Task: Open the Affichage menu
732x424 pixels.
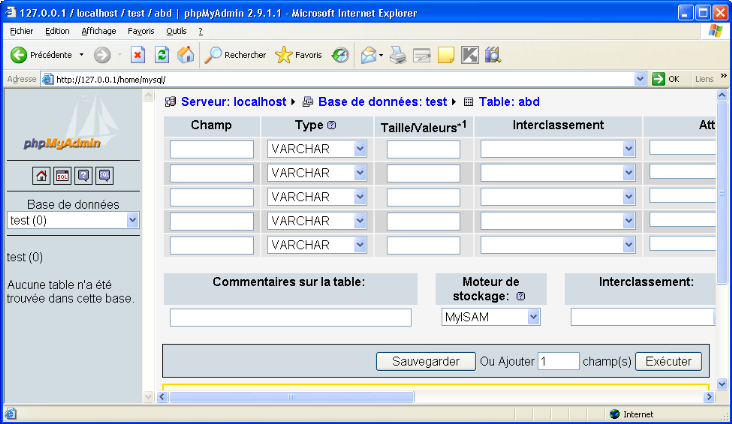Action: (x=98, y=31)
